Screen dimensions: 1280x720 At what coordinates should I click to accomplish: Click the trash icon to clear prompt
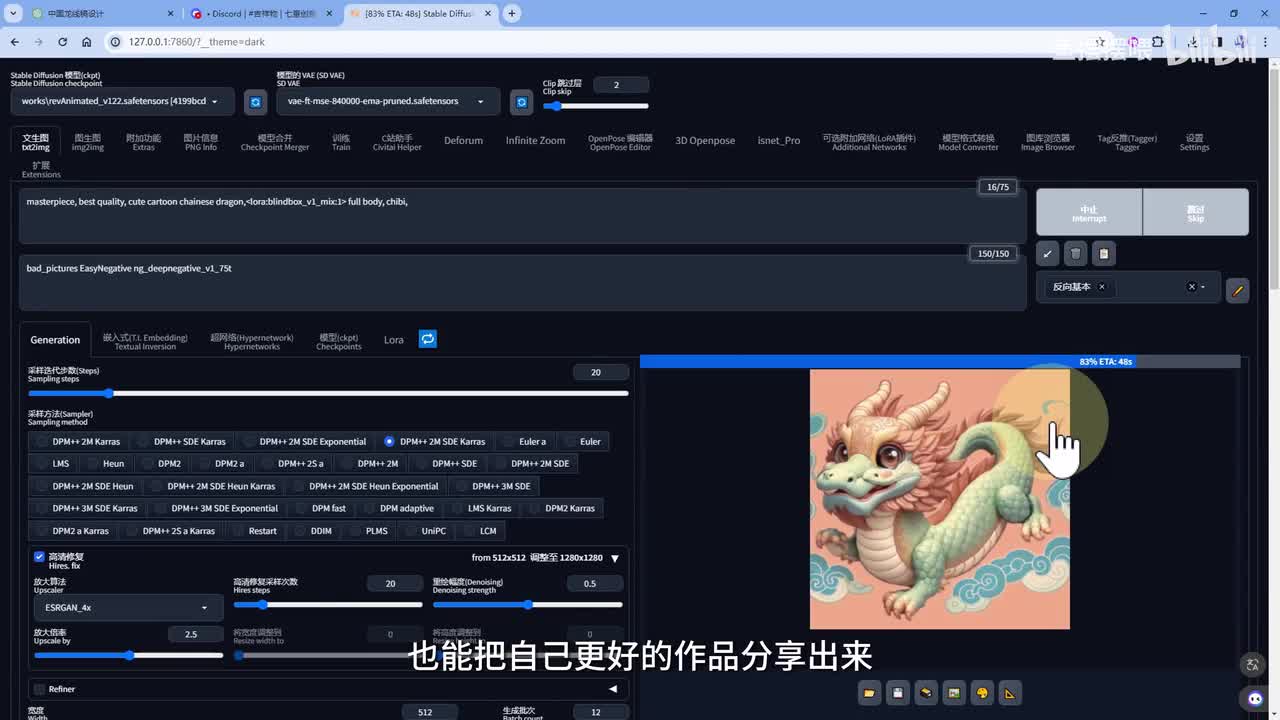click(x=1075, y=254)
